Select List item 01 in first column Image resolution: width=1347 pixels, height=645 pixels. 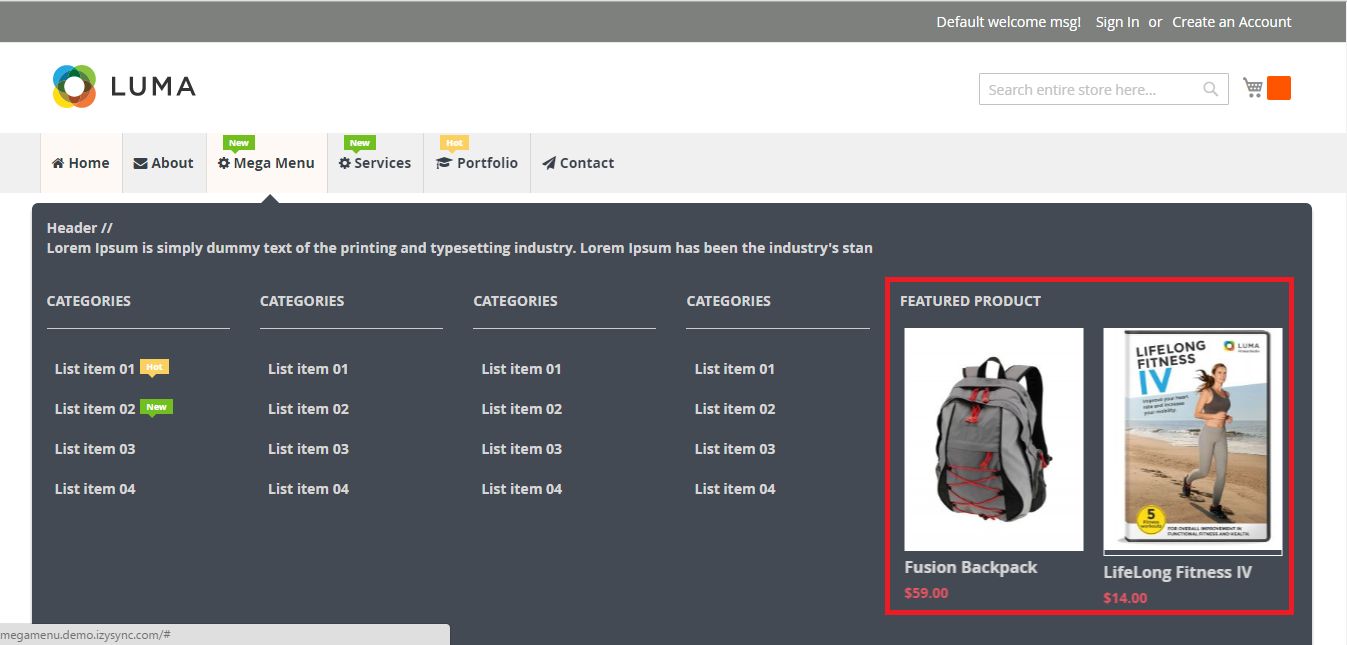(95, 369)
